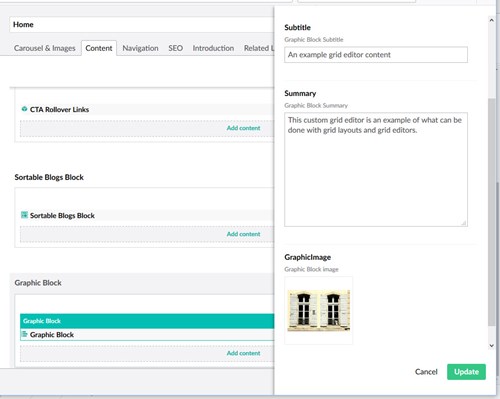Open the partially hidden Related tab
Viewport: 500px width, 399px height.
click(259, 48)
